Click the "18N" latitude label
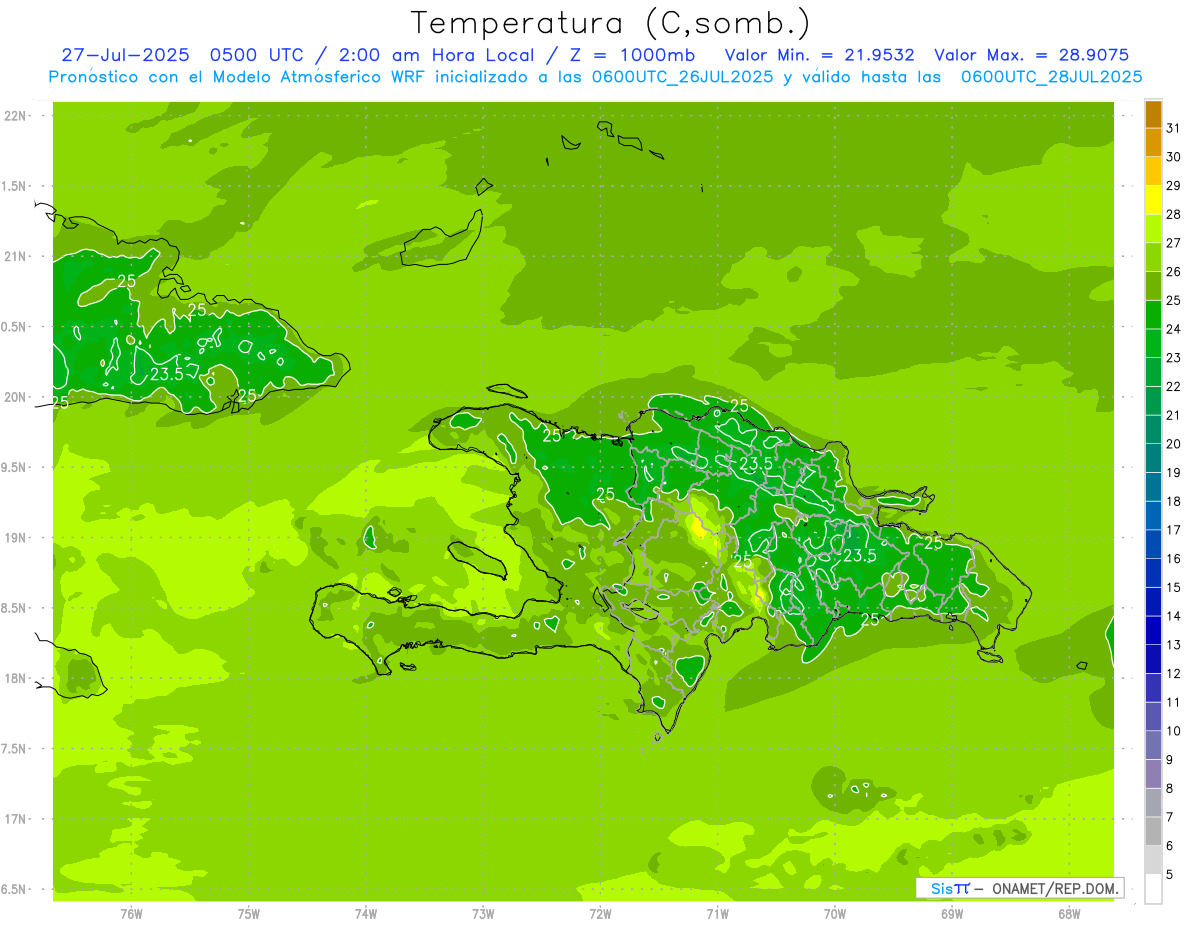This screenshot has width=1200, height=927. point(15,679)
